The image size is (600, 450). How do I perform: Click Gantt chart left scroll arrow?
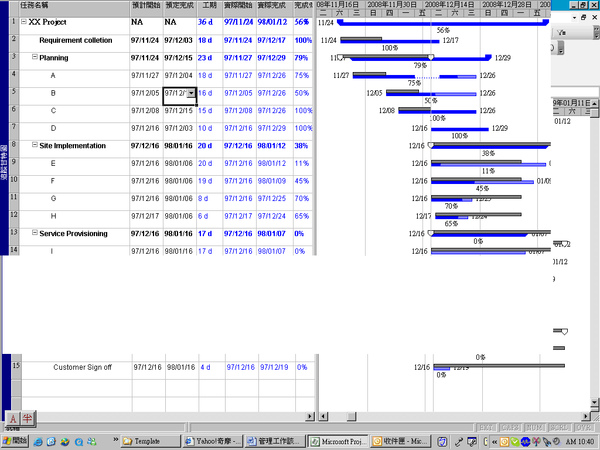[323, 416]
